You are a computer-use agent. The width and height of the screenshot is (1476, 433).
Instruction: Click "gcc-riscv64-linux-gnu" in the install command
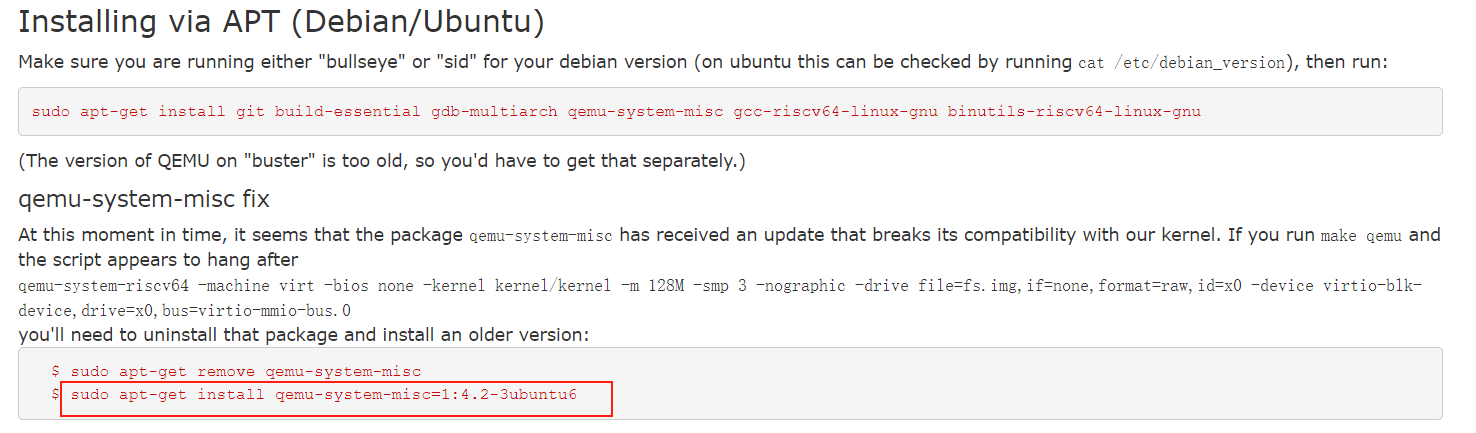click(836, 111)
